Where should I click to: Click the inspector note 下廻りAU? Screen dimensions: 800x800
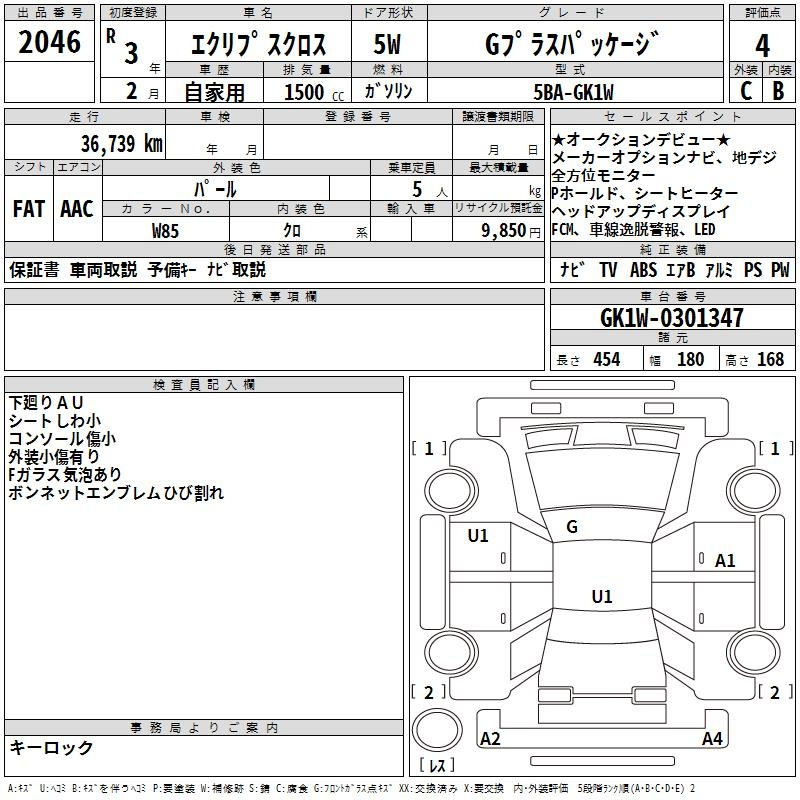pos(46,403)
